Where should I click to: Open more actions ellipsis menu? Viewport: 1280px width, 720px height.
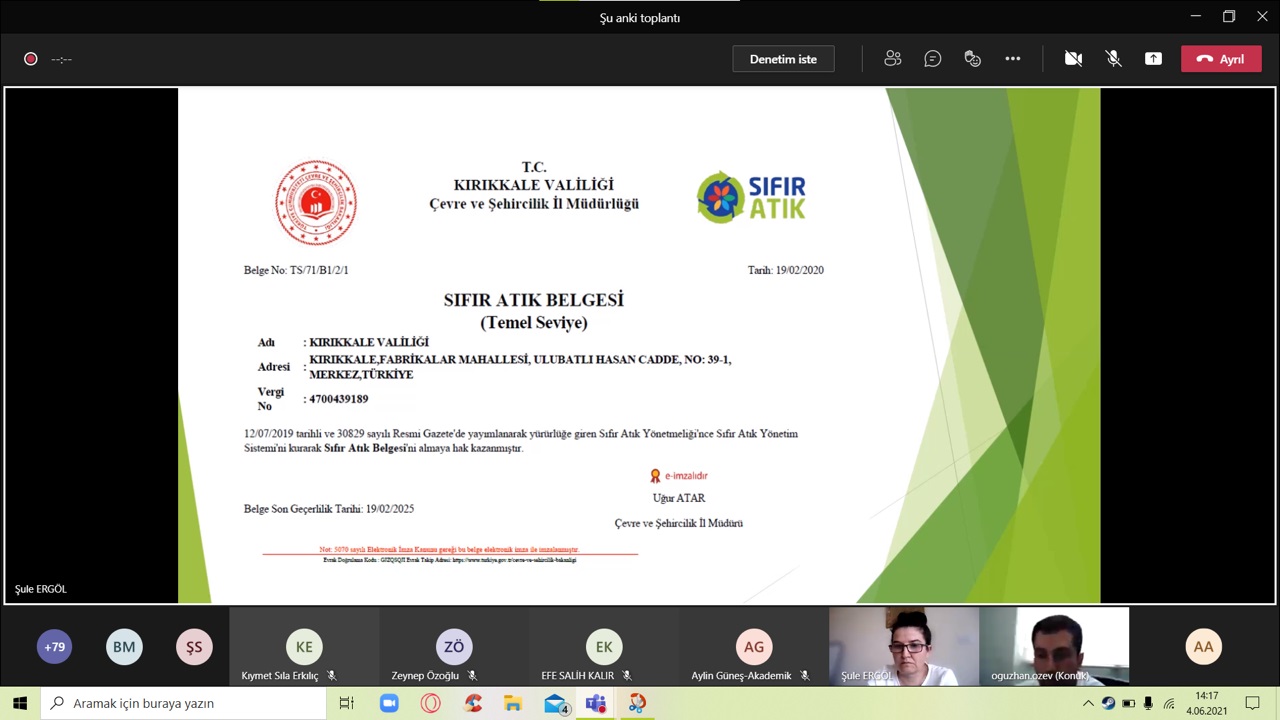coord(1013,59)
